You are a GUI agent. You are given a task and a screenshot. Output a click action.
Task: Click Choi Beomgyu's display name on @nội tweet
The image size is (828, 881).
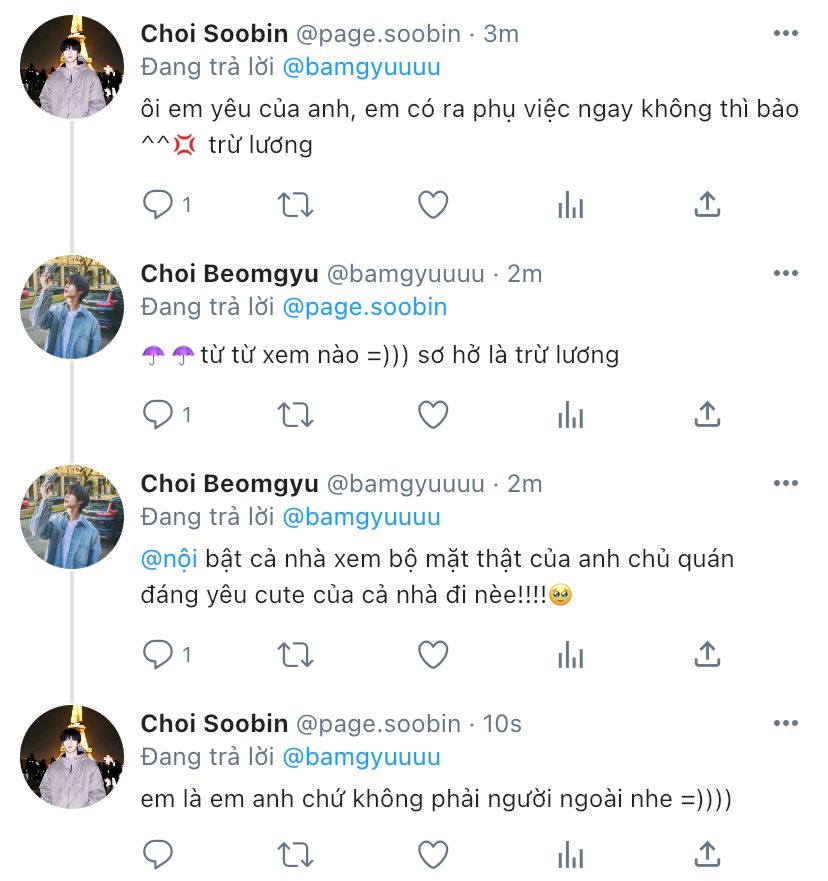tap(229, 484)
